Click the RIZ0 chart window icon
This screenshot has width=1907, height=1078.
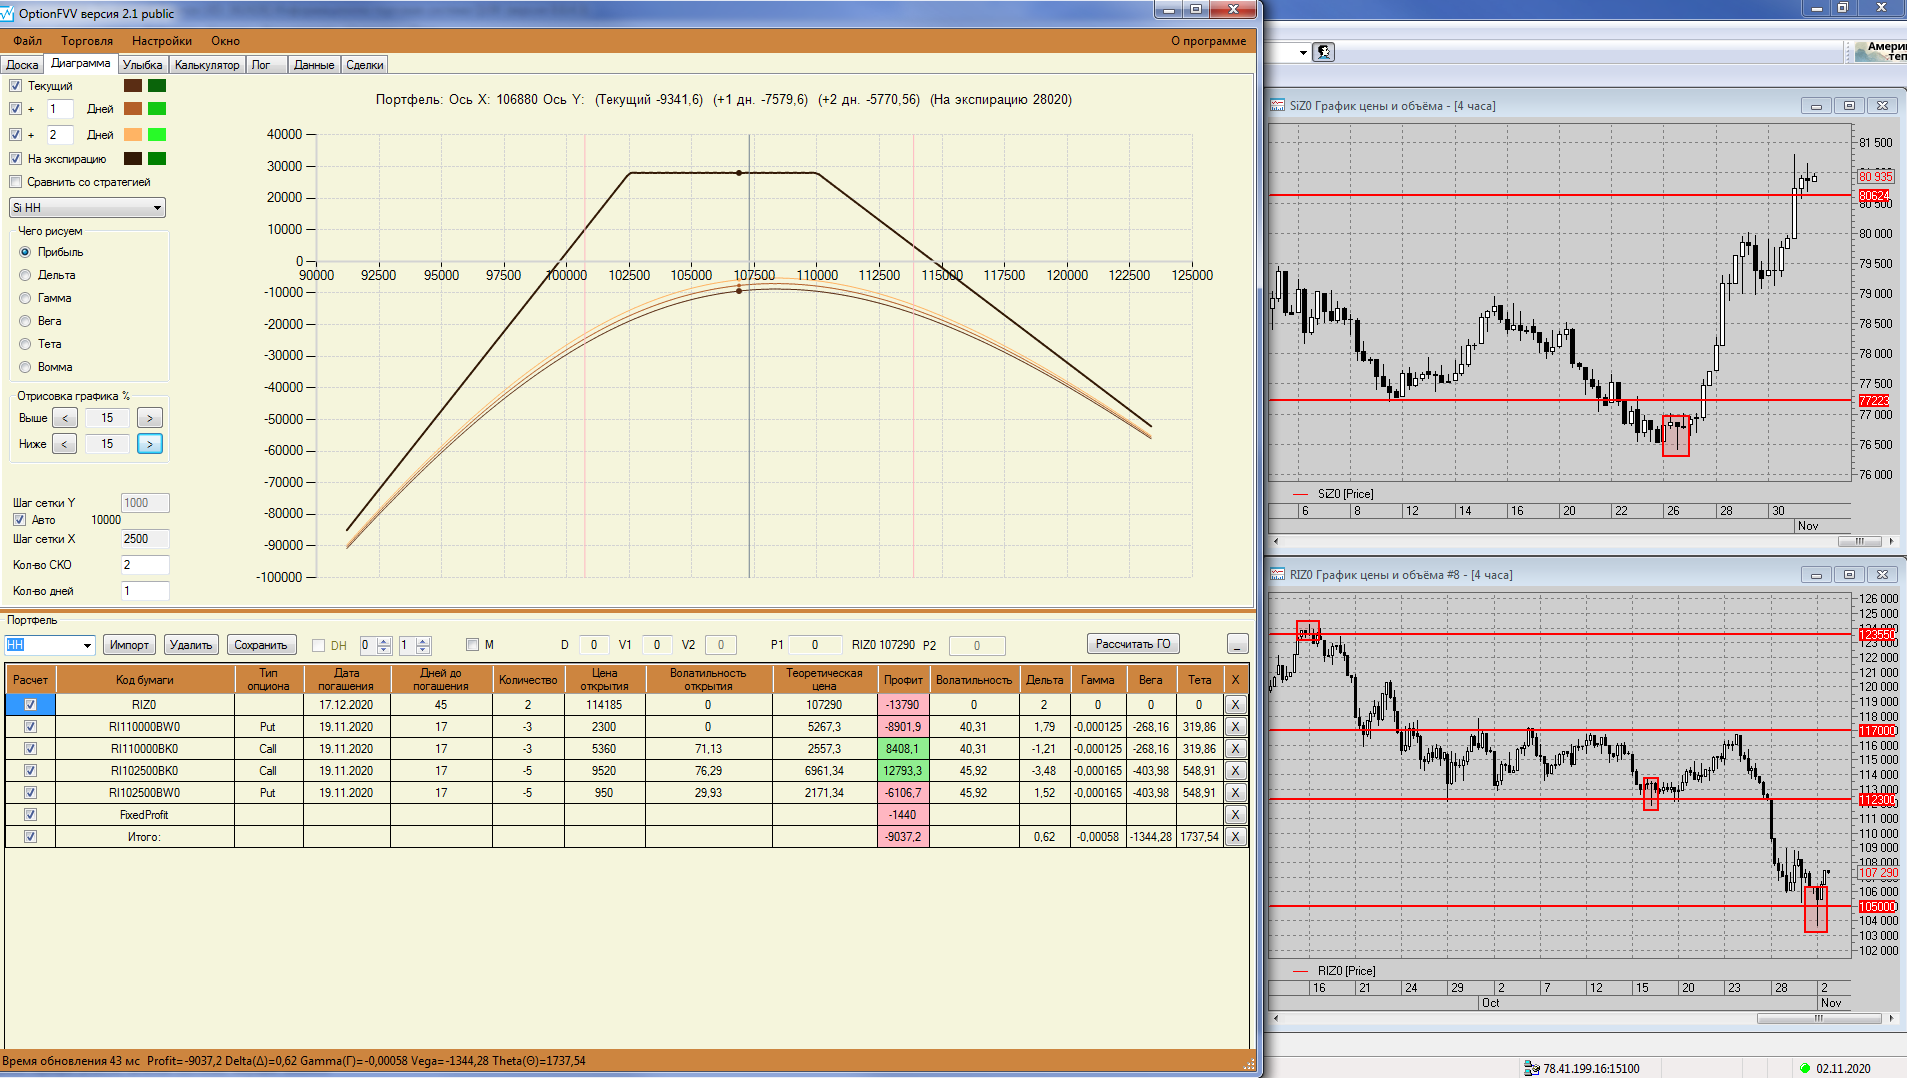tap(1277, 574)
